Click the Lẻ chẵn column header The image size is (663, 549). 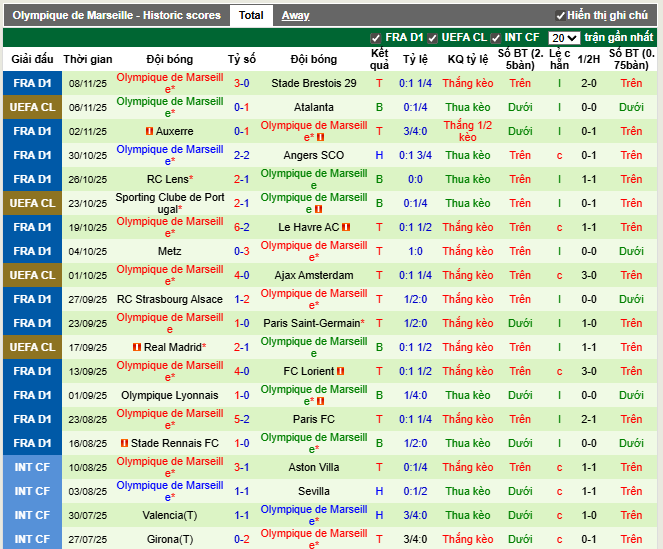point(559,59)
